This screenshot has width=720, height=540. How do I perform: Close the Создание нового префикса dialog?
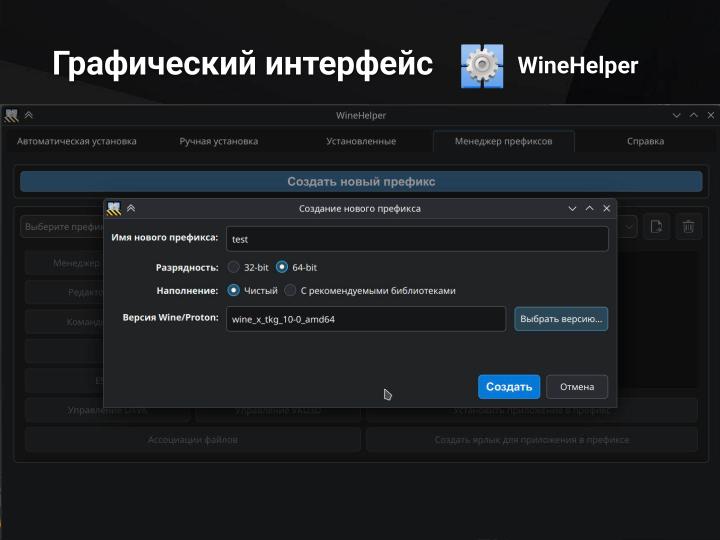click(607, 208)
